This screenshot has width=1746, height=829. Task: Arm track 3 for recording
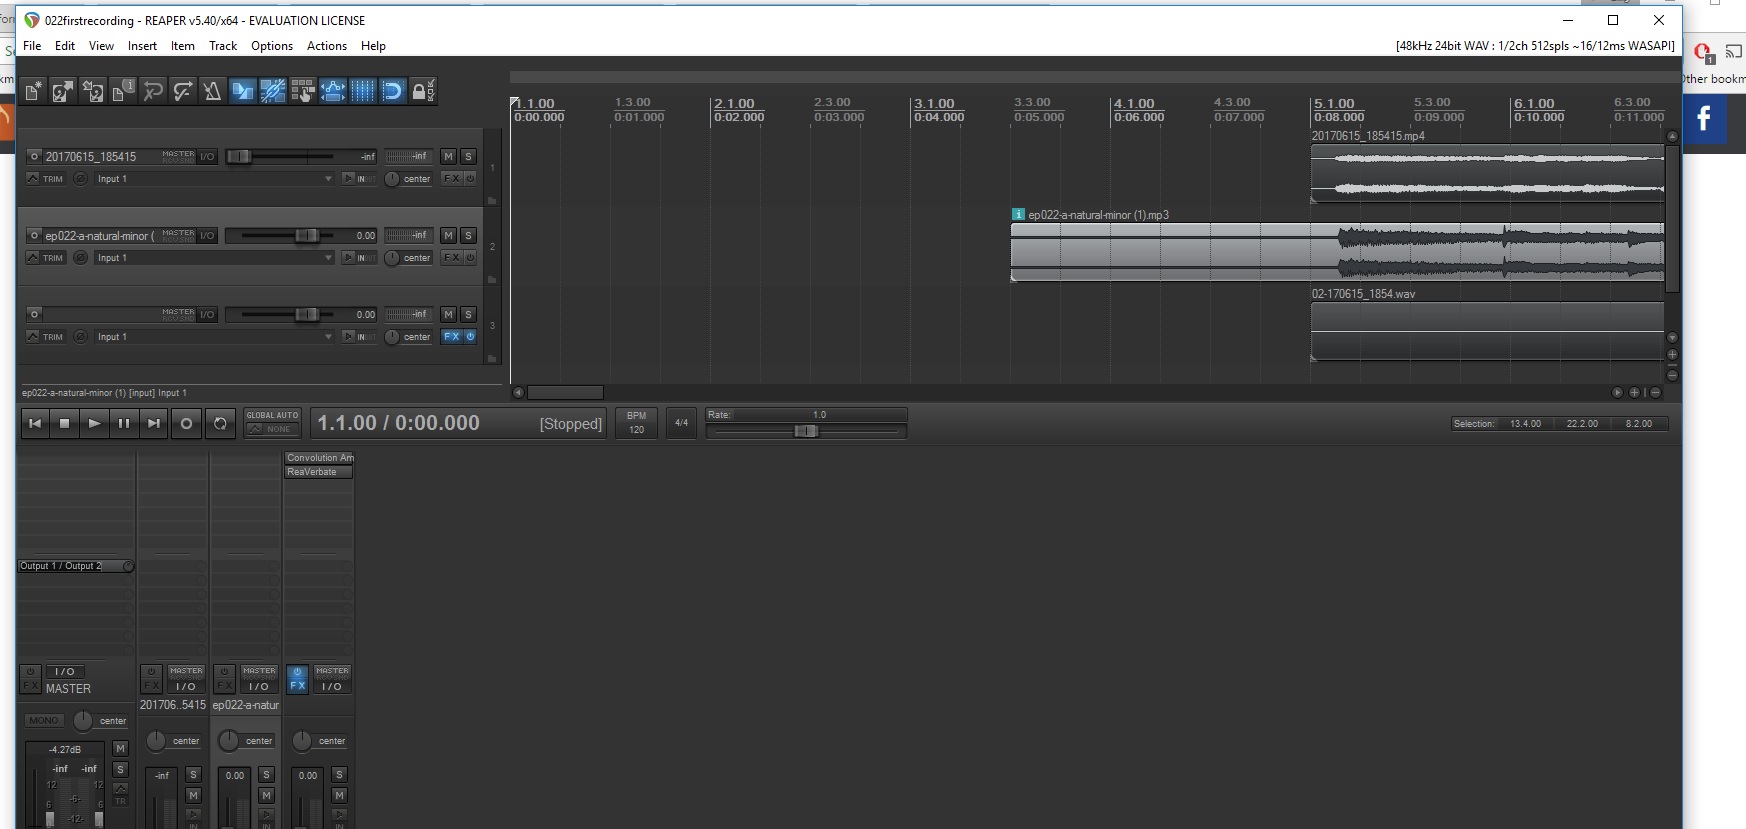[x=34, y=315]
